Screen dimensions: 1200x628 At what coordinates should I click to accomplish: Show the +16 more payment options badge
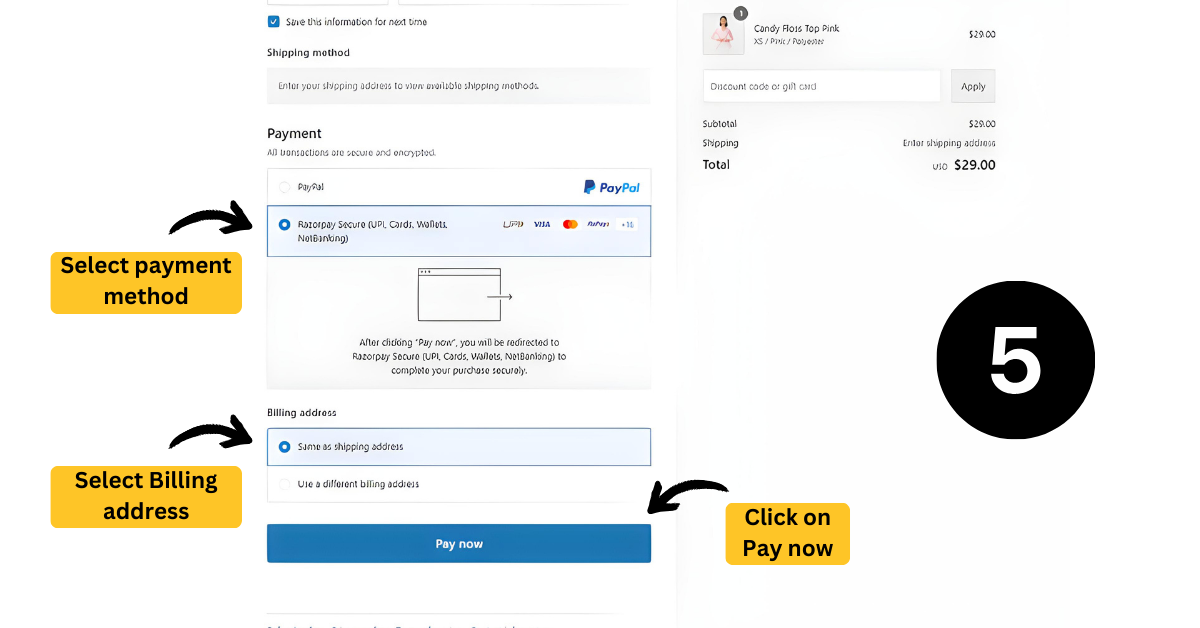627,224
